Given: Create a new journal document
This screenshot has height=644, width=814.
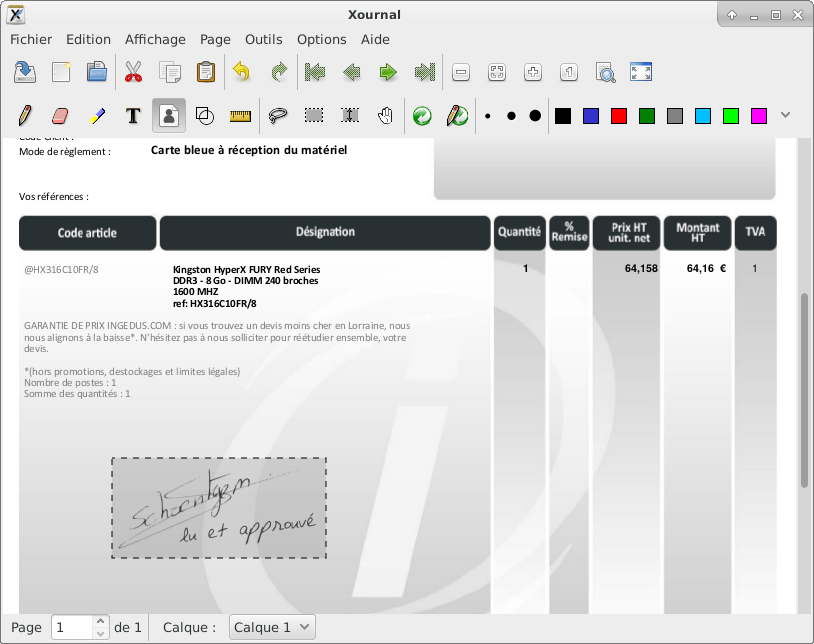Looking at the screenshot, I should (x=61, y=72).
